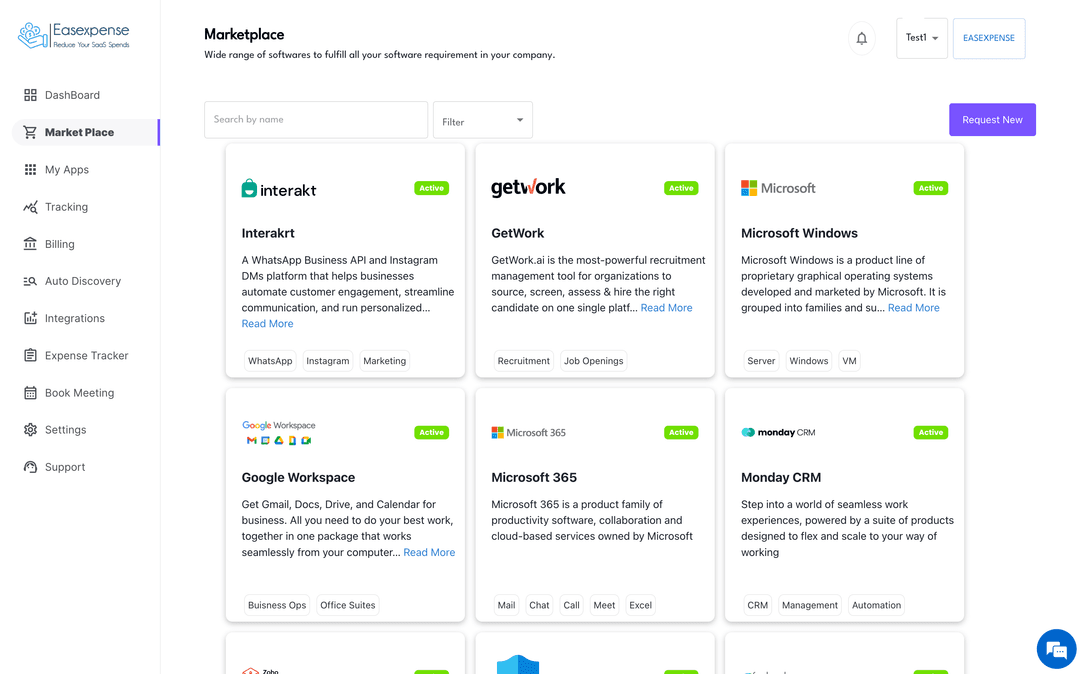Expand the Filter dropdown
The width and height of the screenshot is (1080, 674).
(483, 120)
